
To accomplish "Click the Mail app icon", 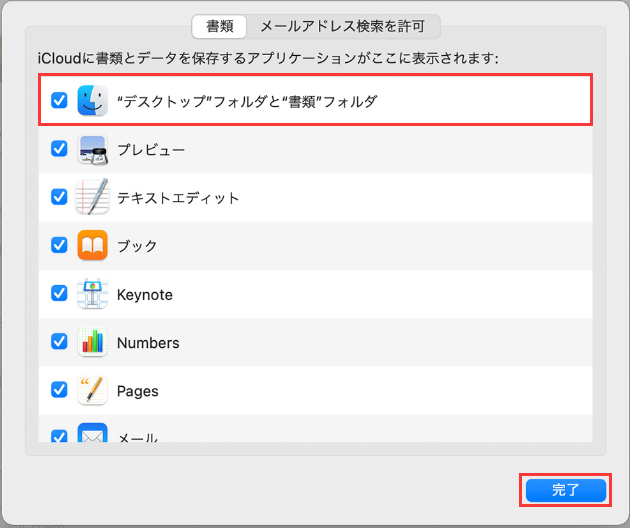I will (92, 433).
